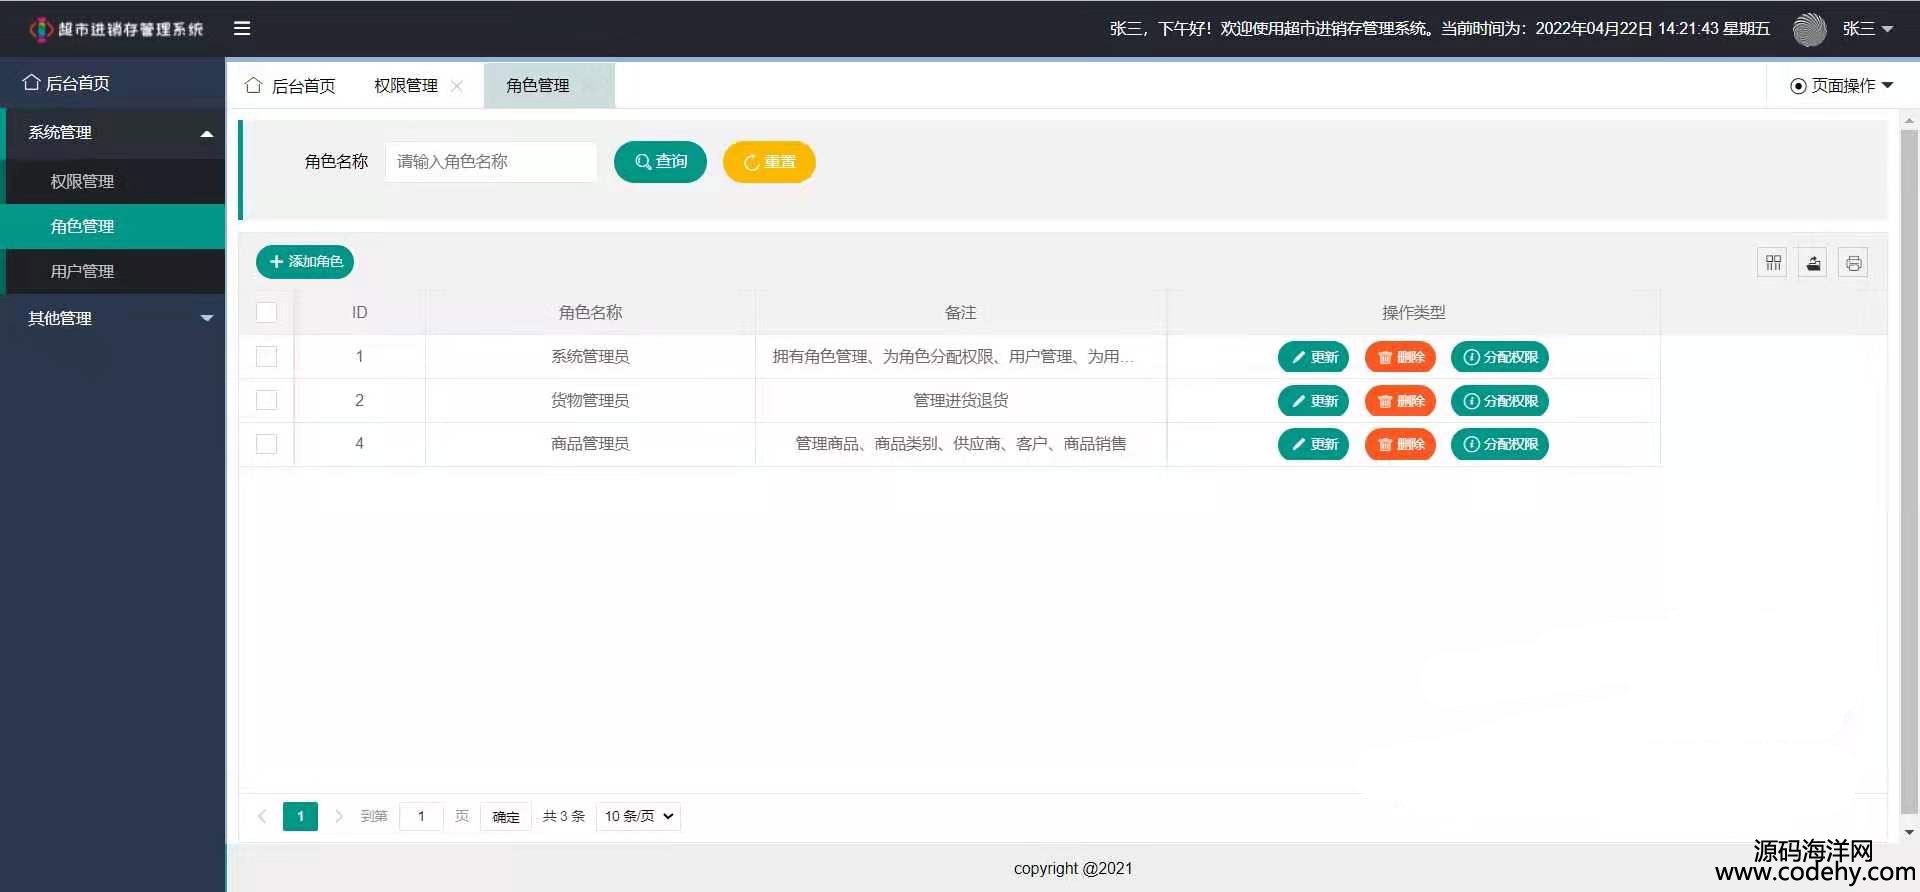Image resolution: width=1920 pixels, height=892 pixels.
Task: Open the 页面操作 dropdown menu
Action: coord(1841,86)
